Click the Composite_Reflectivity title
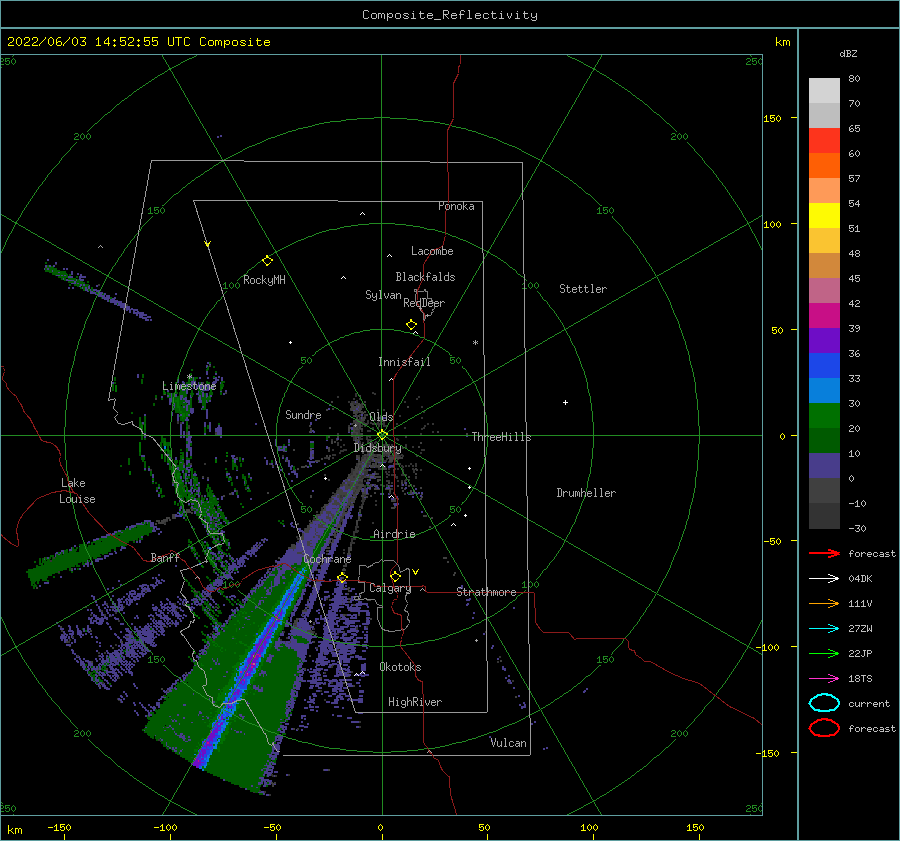The width and height of the screenshot is (900, 841). tap(449, 14)
